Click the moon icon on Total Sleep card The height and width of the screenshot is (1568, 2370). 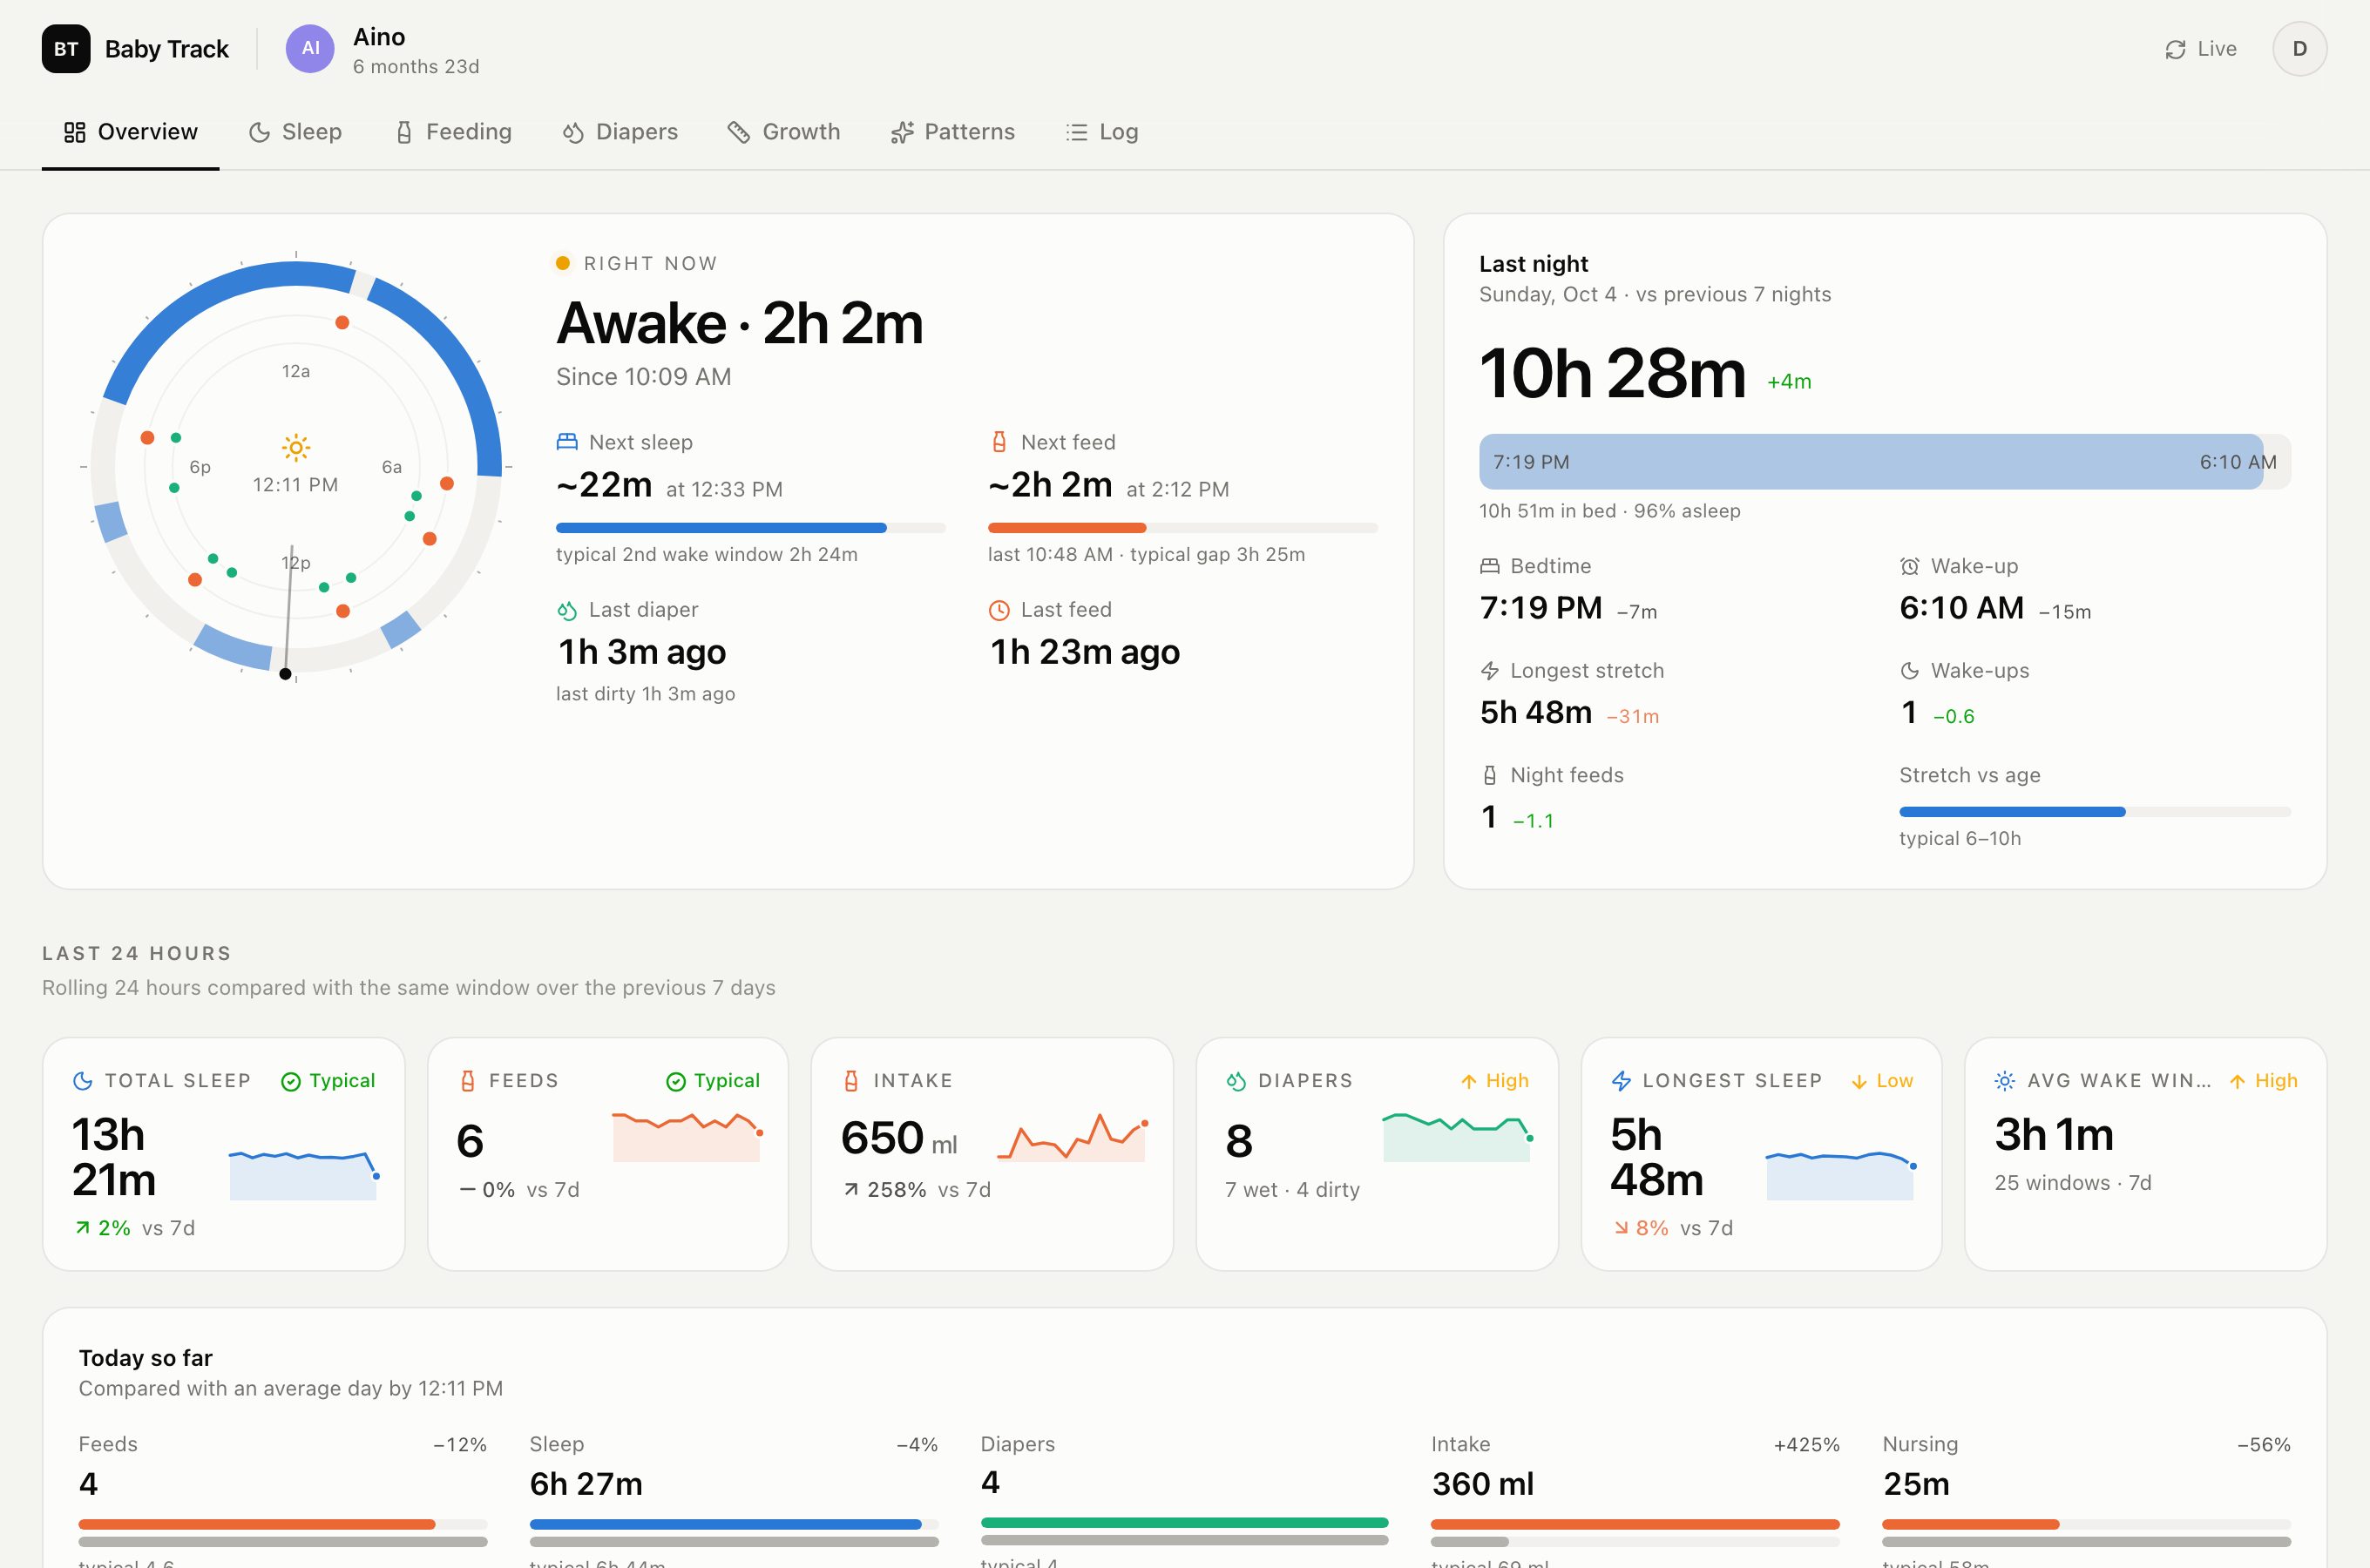83,1081
